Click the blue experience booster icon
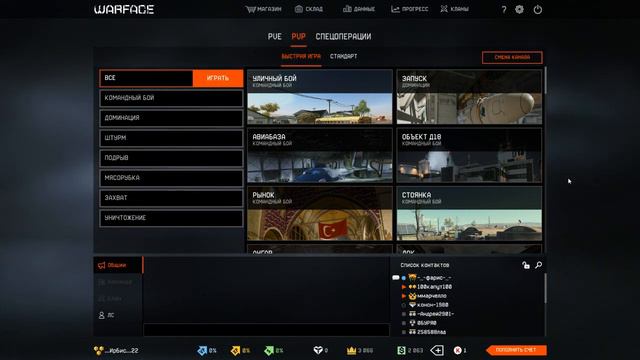The width and height of the screenshot is (640, 360). [x=202, y=351]
